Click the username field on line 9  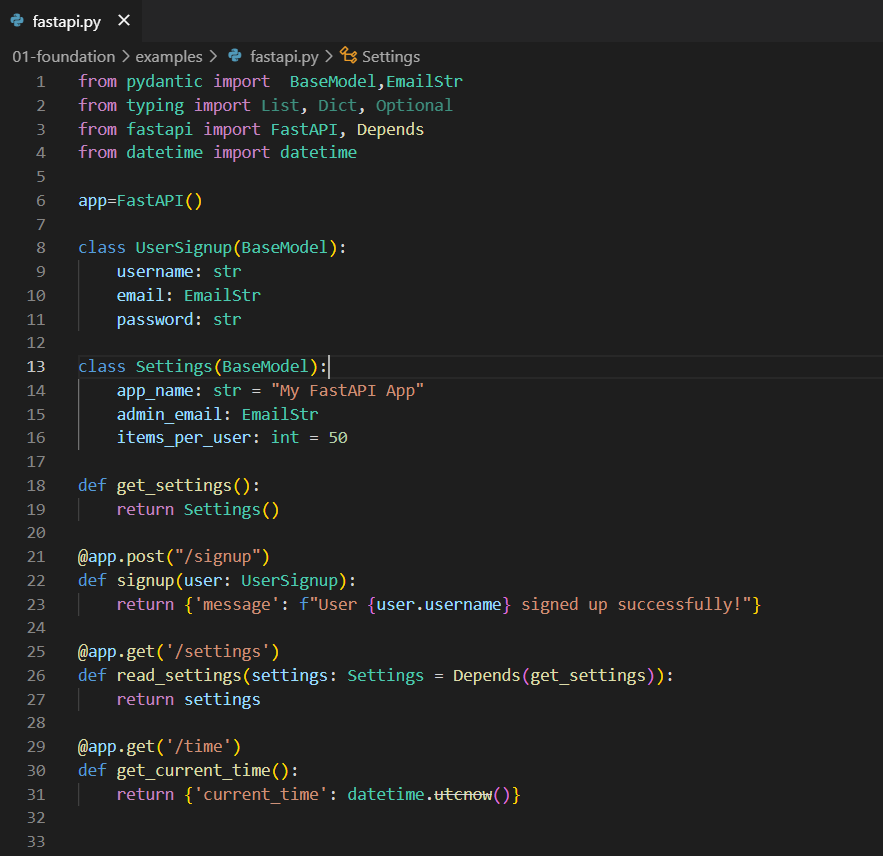[x=155, y=271]
